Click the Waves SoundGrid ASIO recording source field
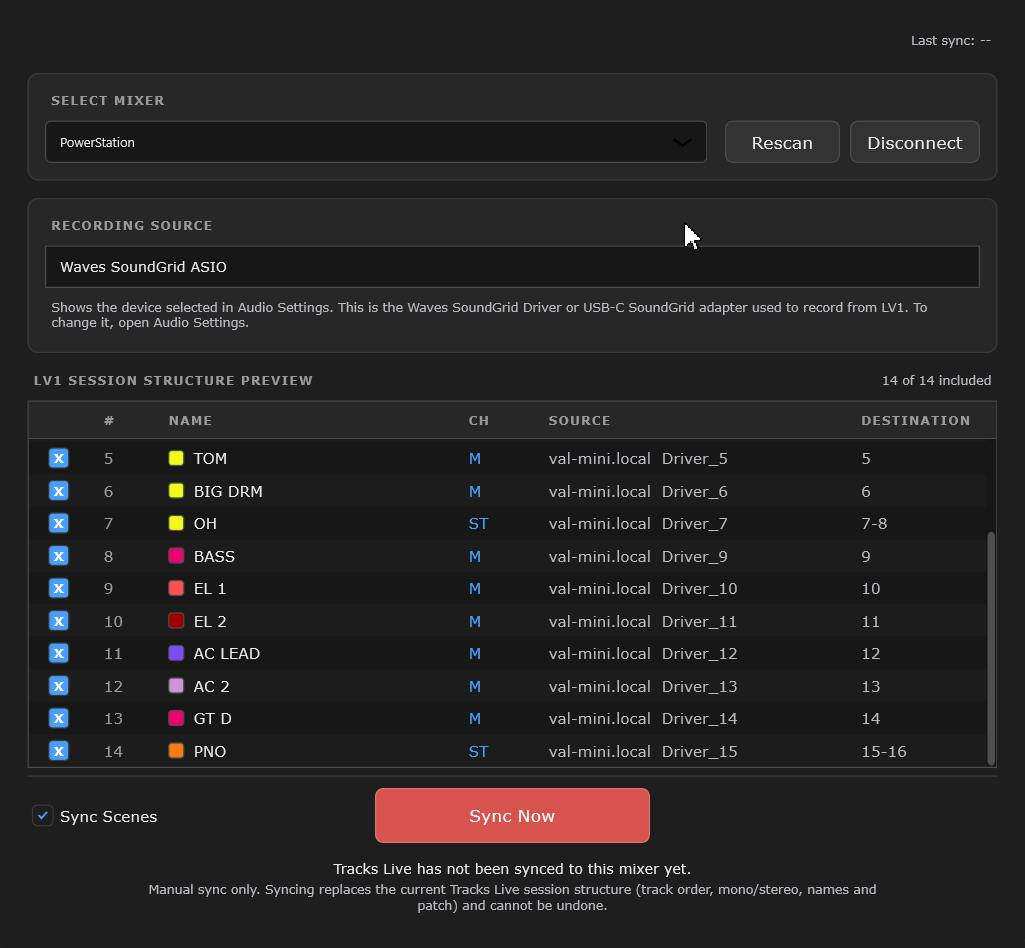The image size is (1025, 948). pyautogui.click(x=512, y=267)
